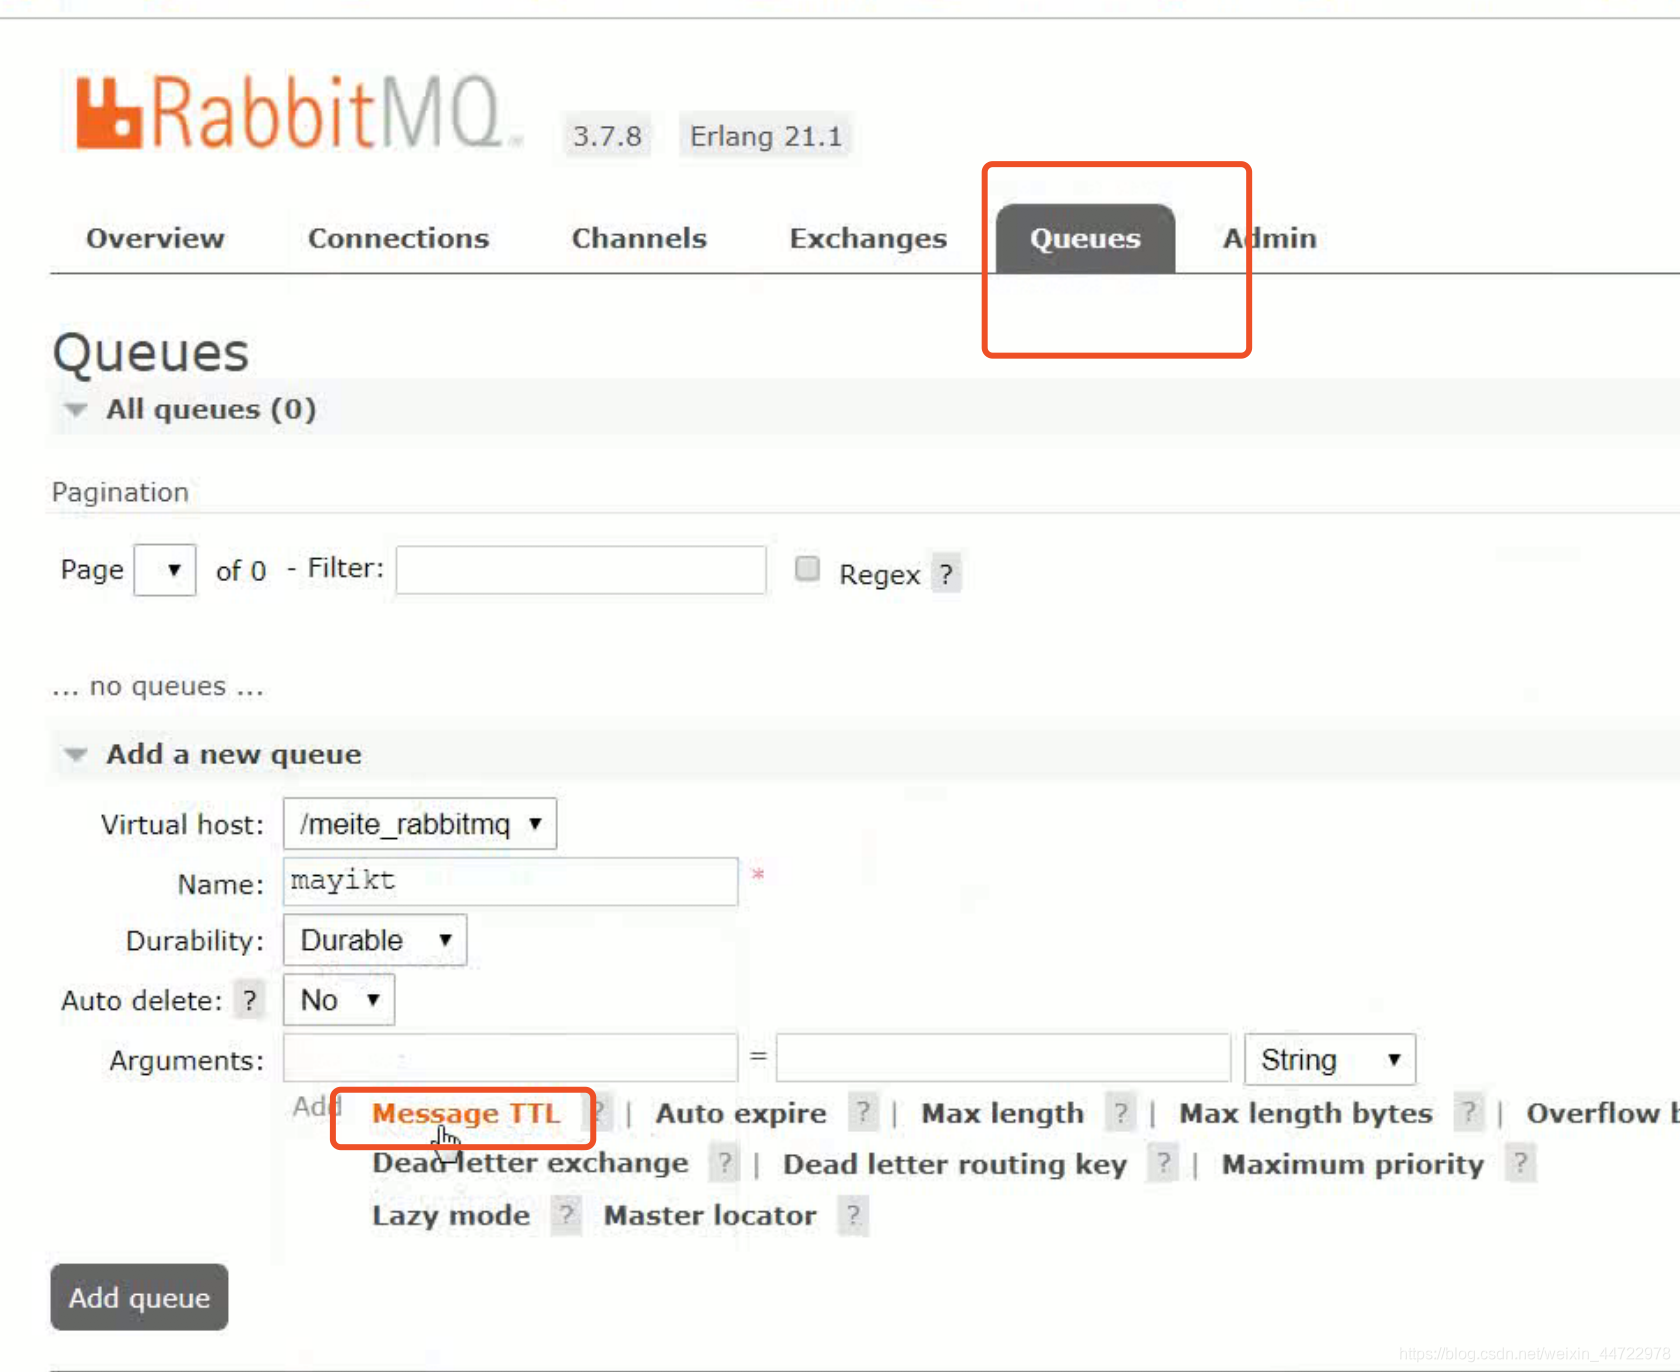This screenshot has width=1680, height=1372.
Task: Click the Erlang 21.1 label
Action: click(766, 136)
